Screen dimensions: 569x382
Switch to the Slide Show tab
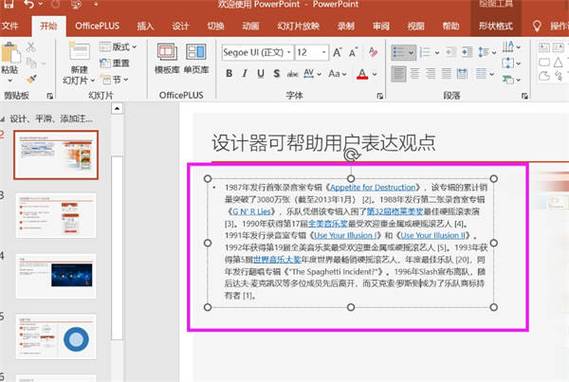pyautogui.click(x=298, y=26)
